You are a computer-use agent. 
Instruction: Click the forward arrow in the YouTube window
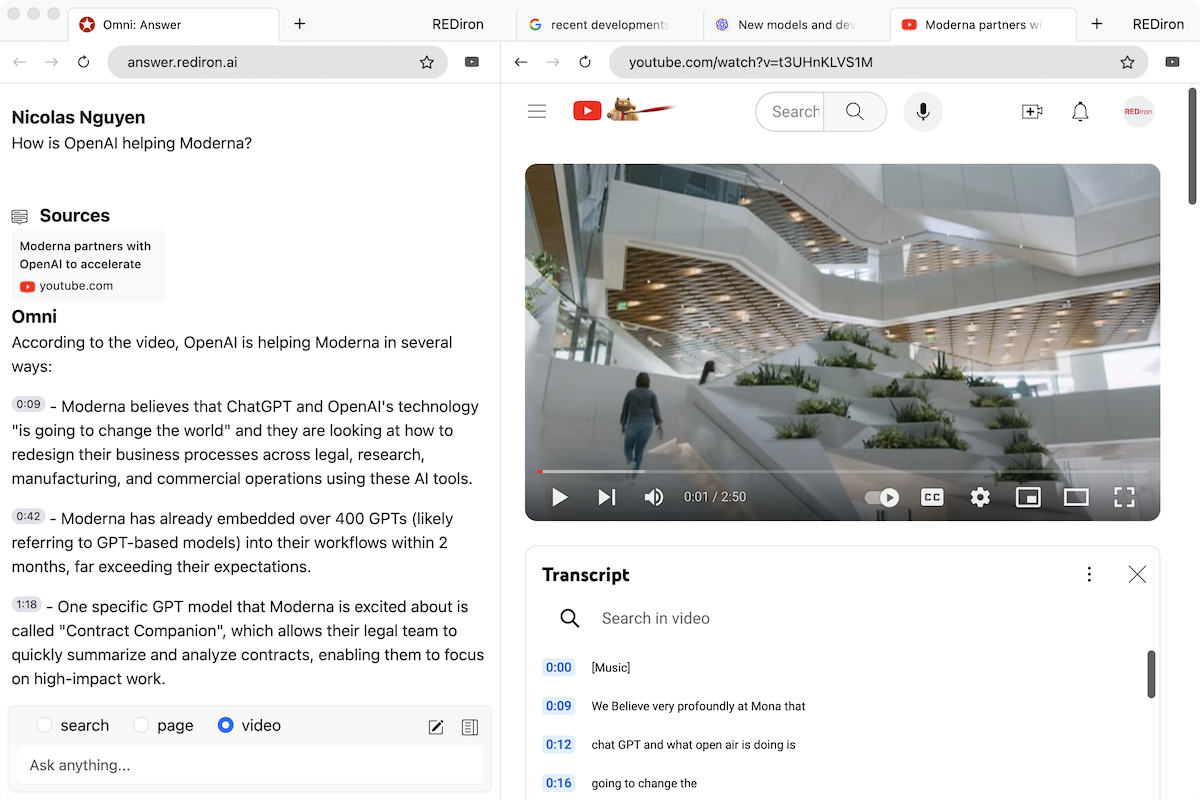(553, 62)
